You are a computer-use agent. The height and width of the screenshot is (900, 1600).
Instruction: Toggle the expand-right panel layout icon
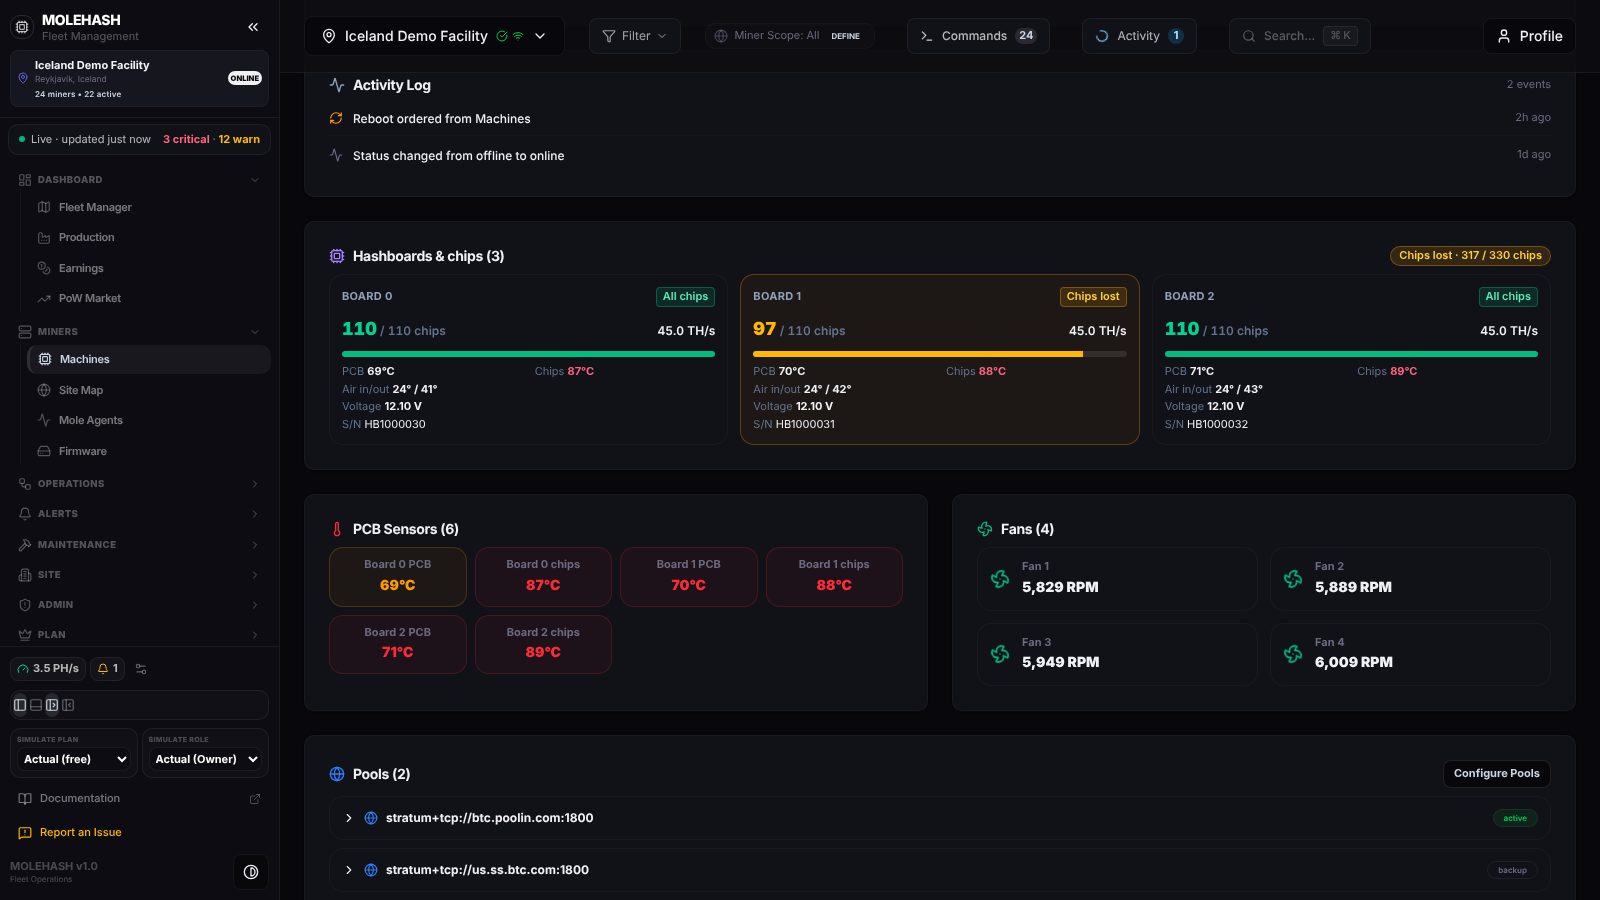[52, 705]
